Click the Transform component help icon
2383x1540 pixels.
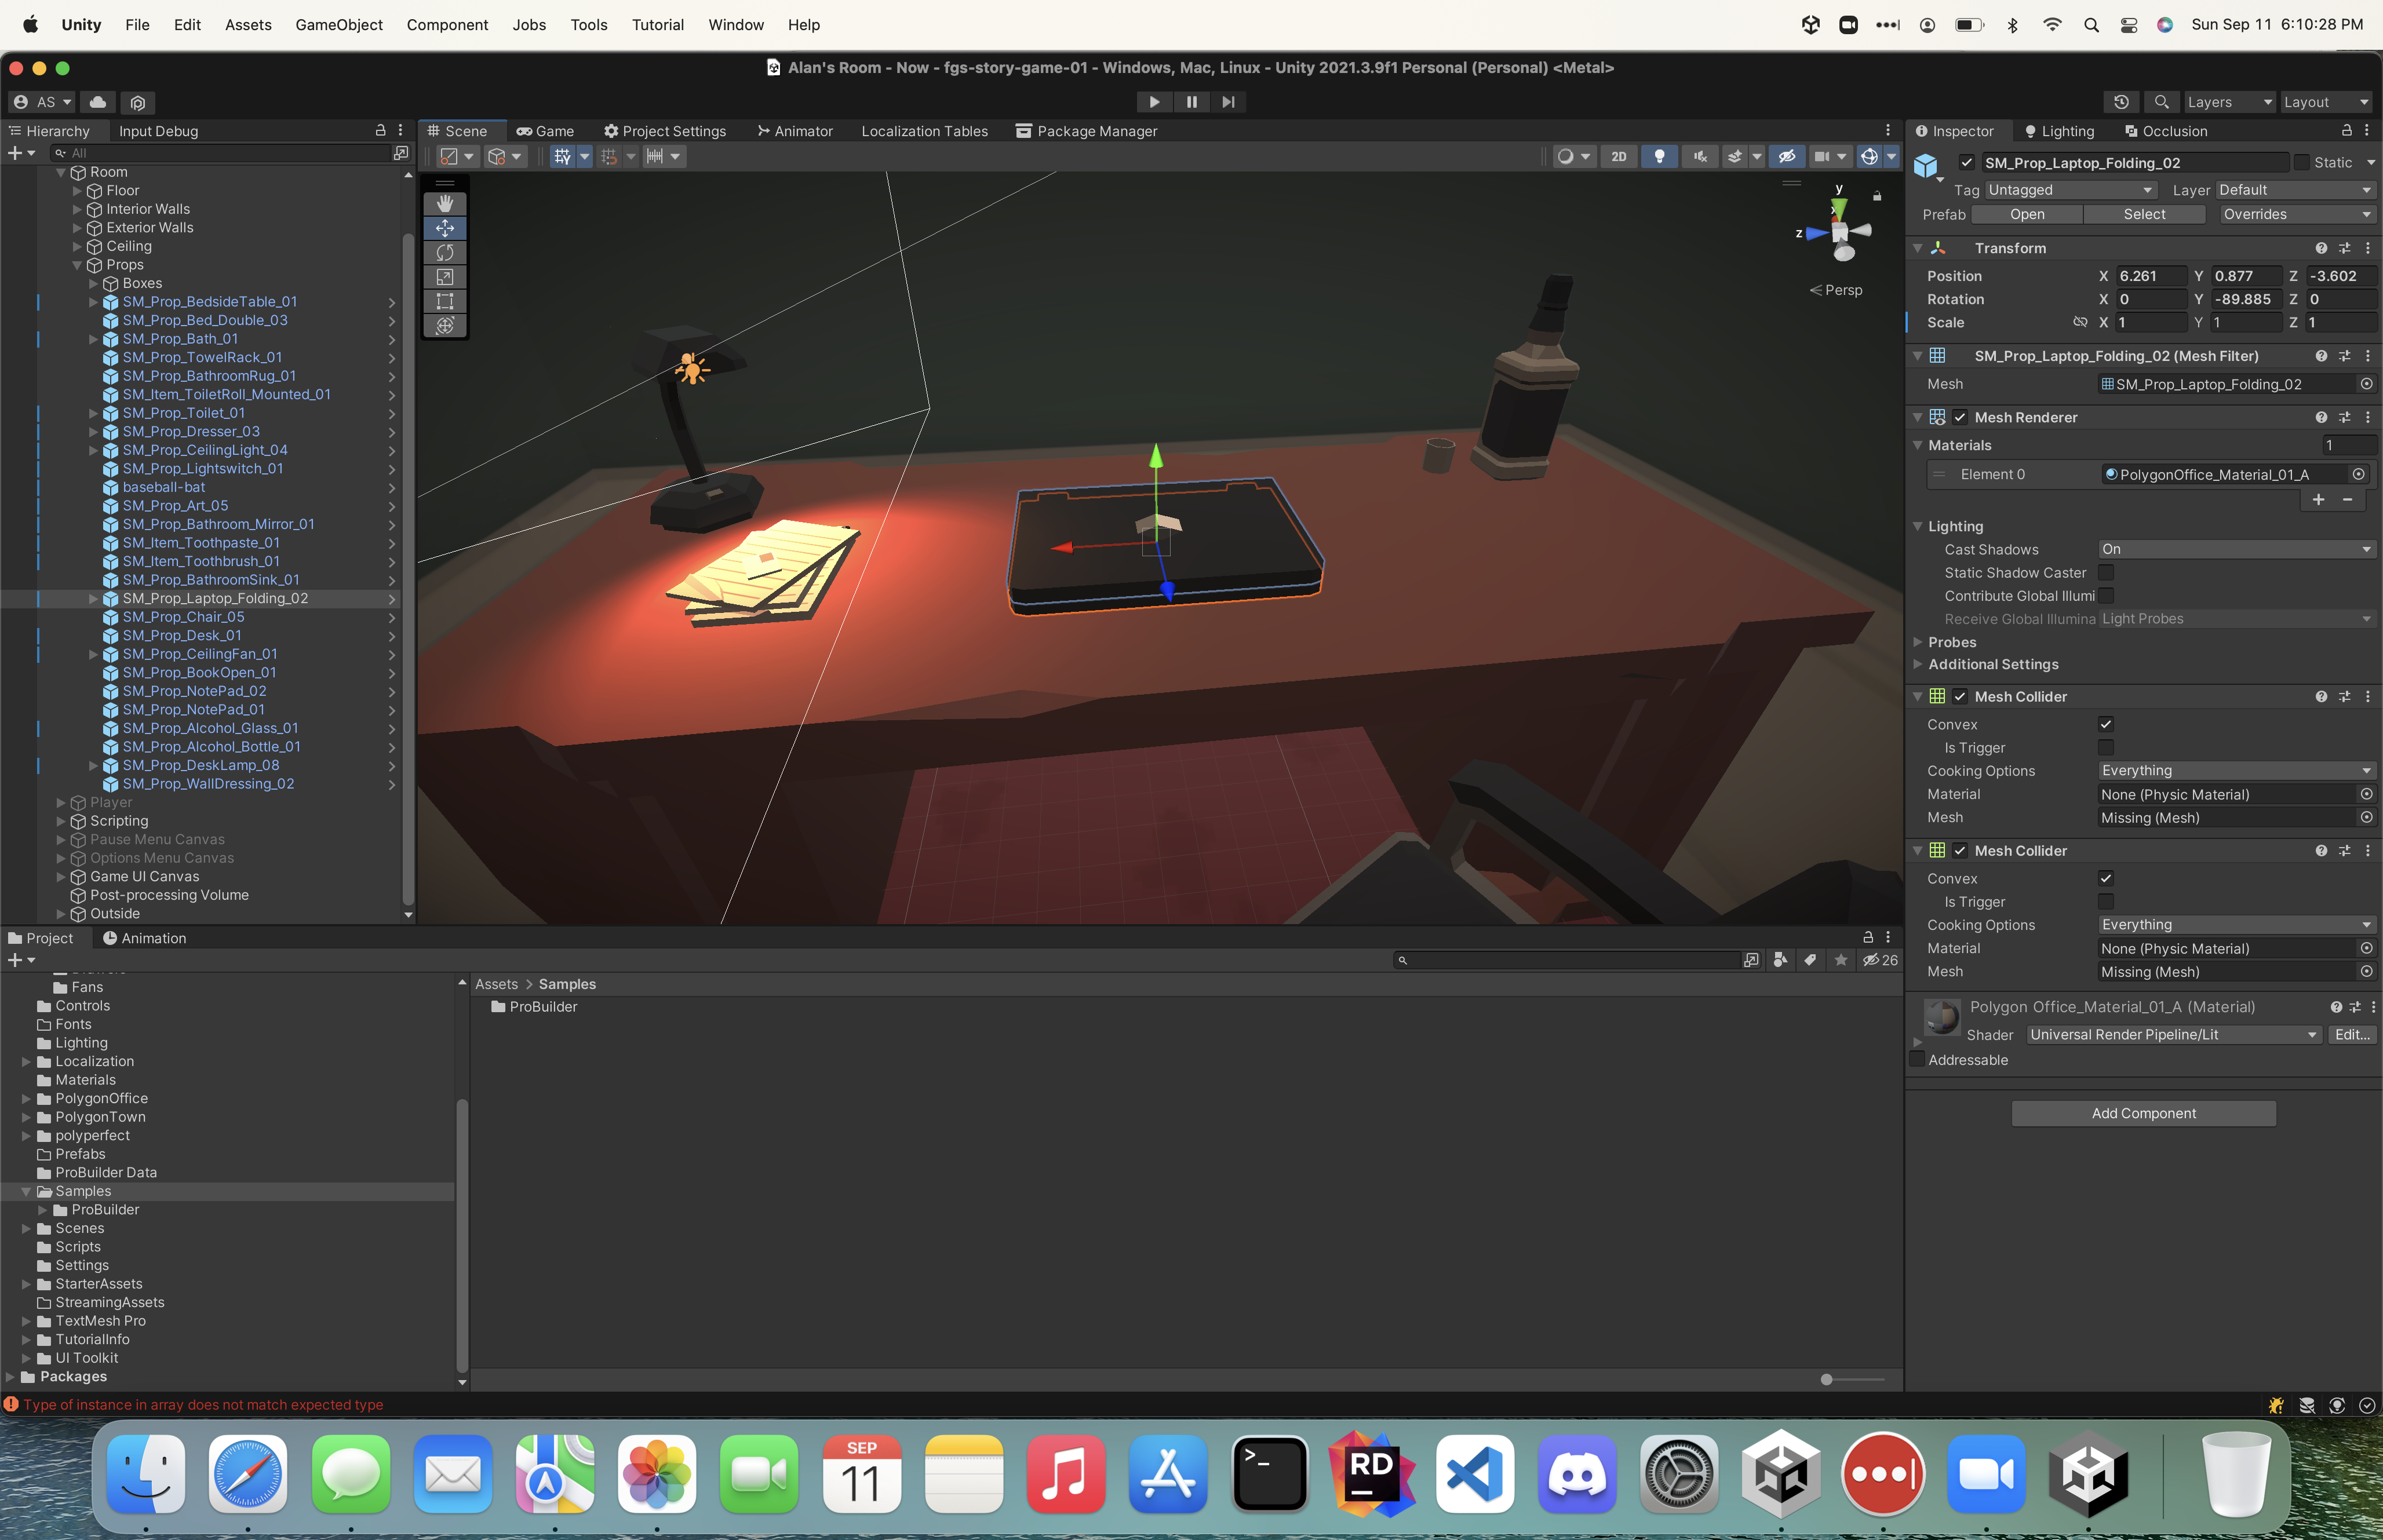click(2321, 248)
